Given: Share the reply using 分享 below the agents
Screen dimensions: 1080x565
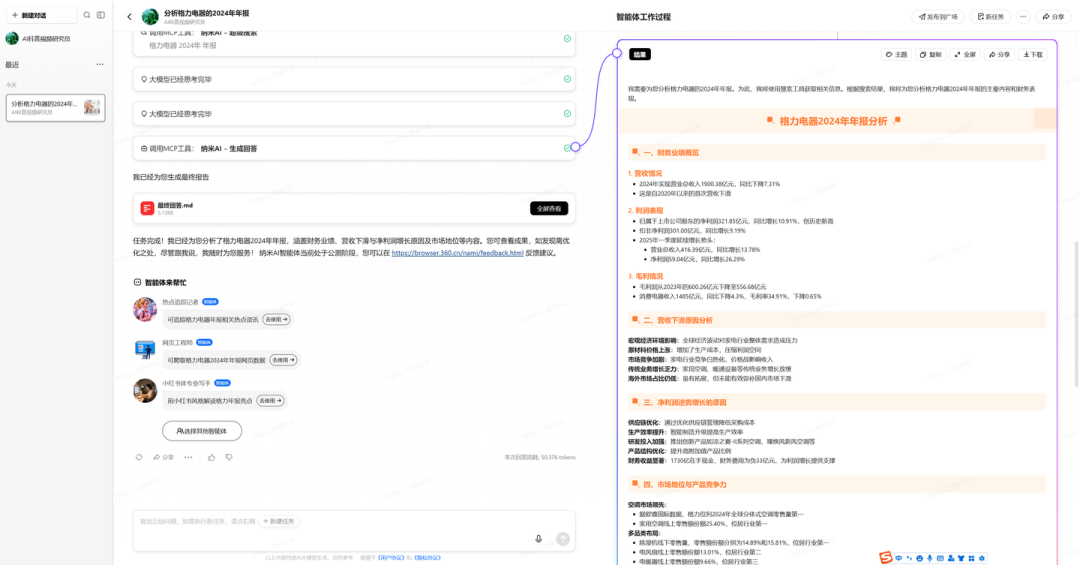Looking at the screenshot, I should [x=163, y=458].
